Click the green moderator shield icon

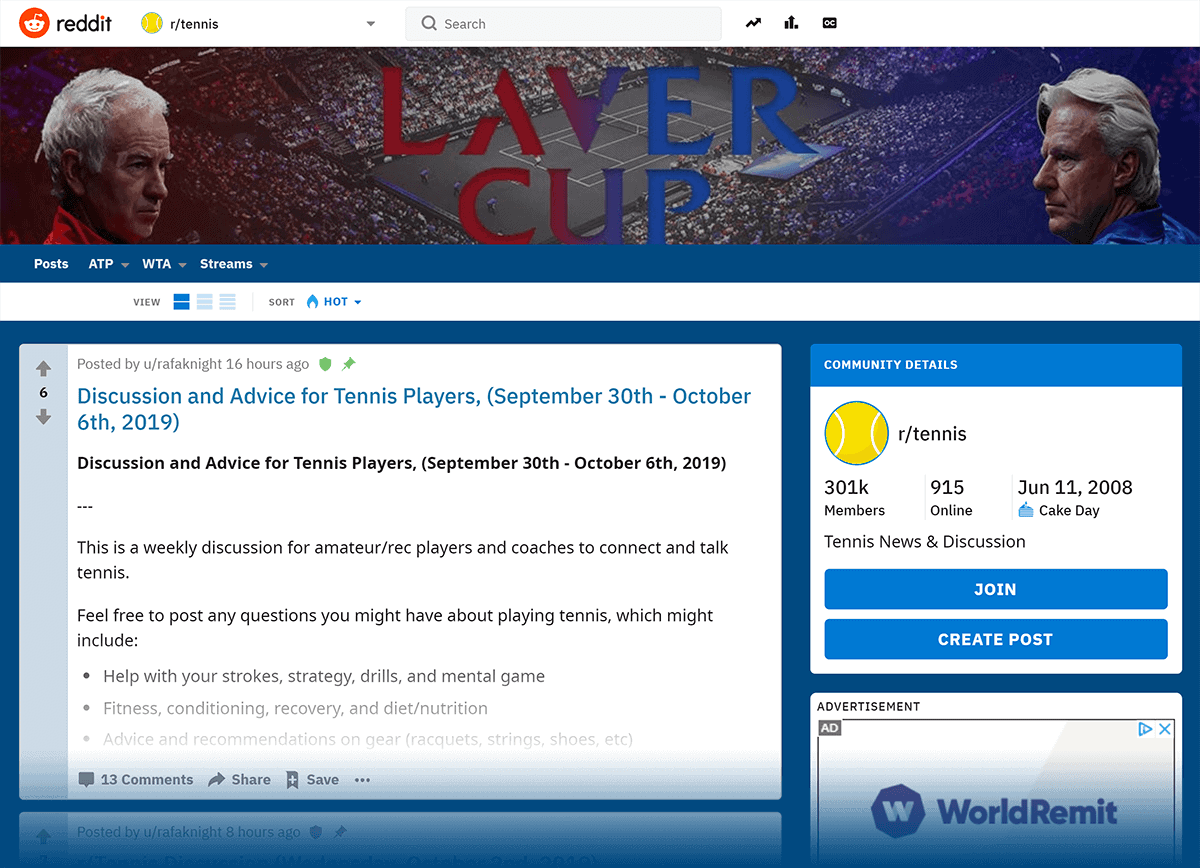(325, 364)
